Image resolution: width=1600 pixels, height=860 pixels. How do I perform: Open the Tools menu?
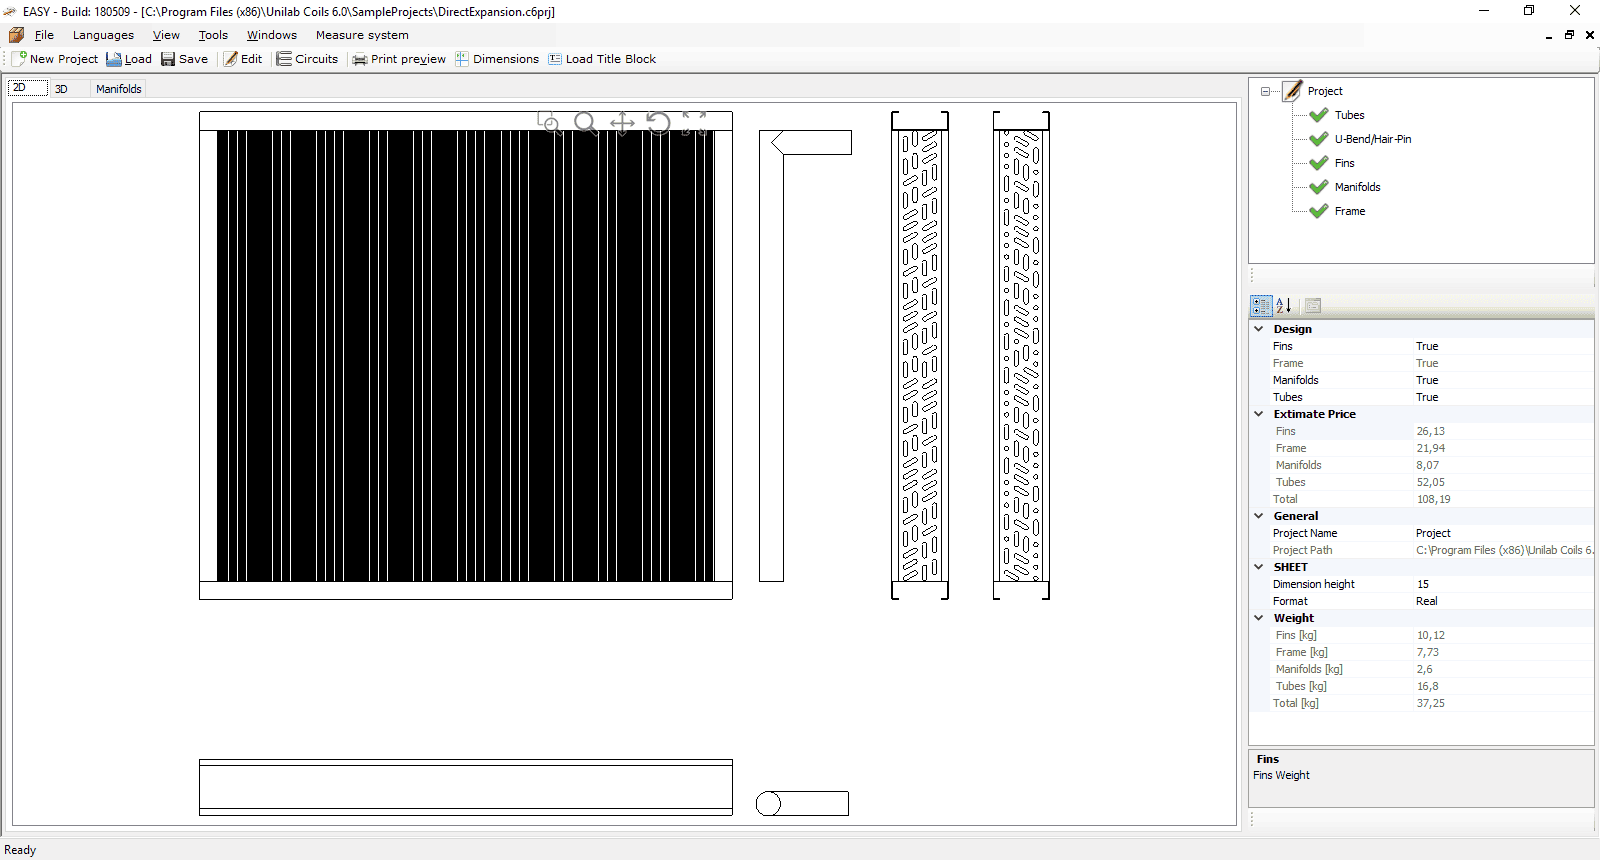(213, 35)
